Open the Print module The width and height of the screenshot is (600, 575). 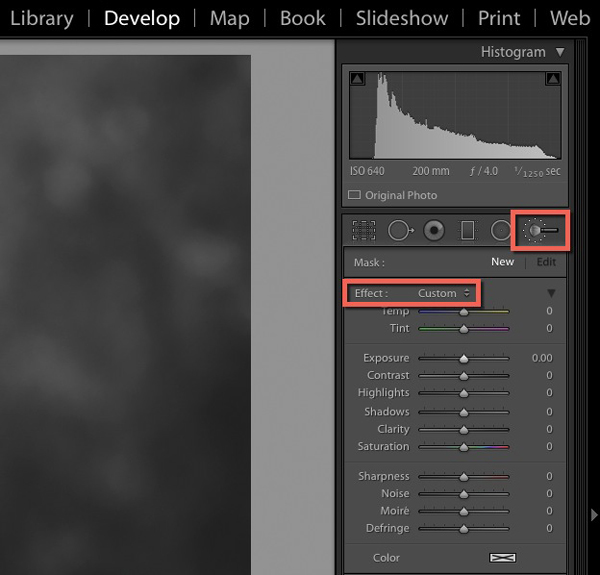[499, 18]
